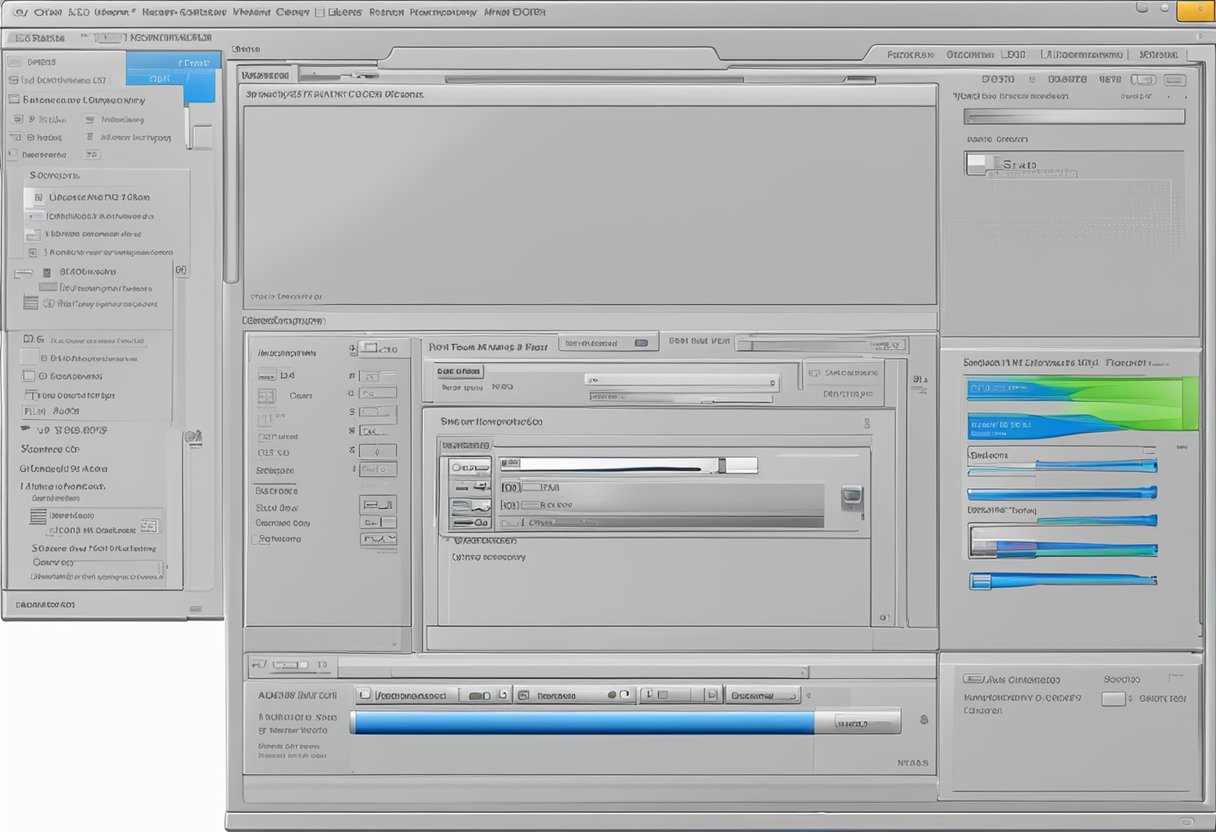Click the drive icon at top of the stacked device icons
The height and width of the screenshot is (832, 1216).
point(468,466)
